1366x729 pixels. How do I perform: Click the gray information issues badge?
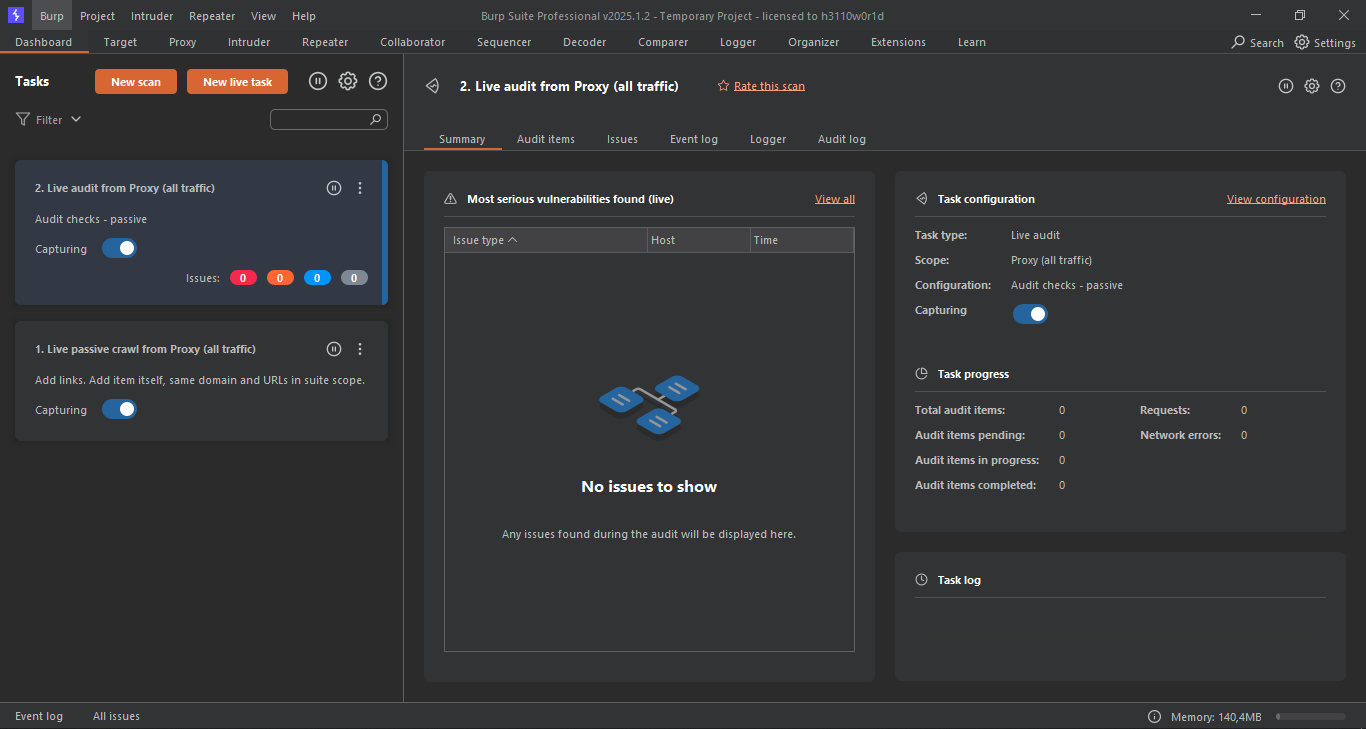click(354, 278)
